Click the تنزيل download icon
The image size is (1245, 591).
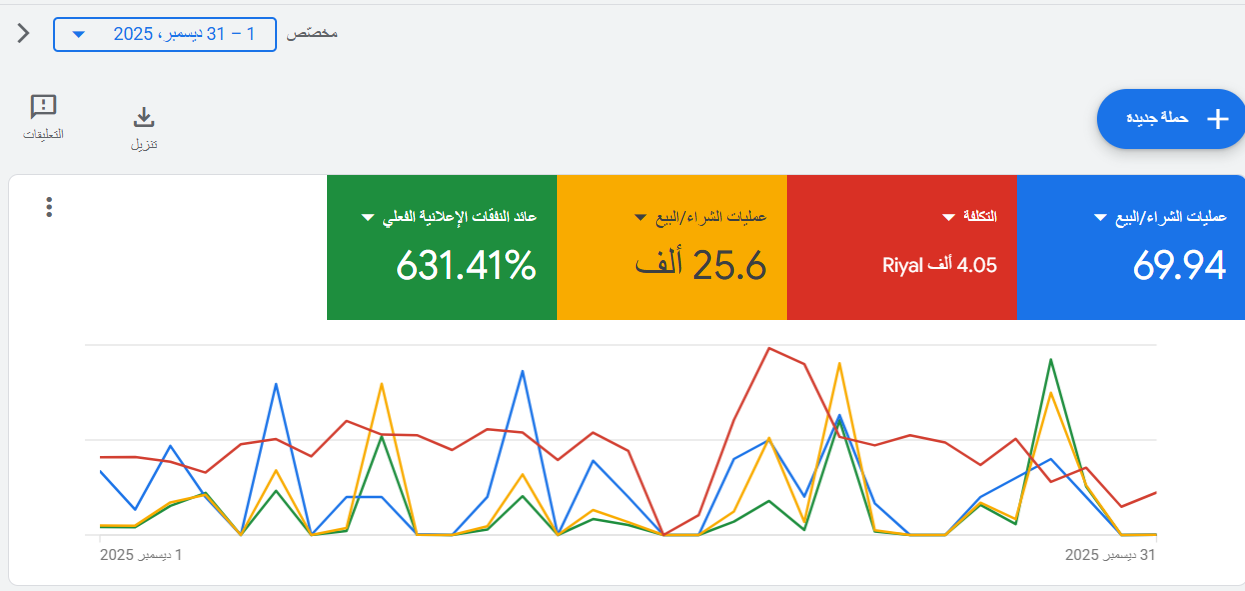click(x=144, y=117)
